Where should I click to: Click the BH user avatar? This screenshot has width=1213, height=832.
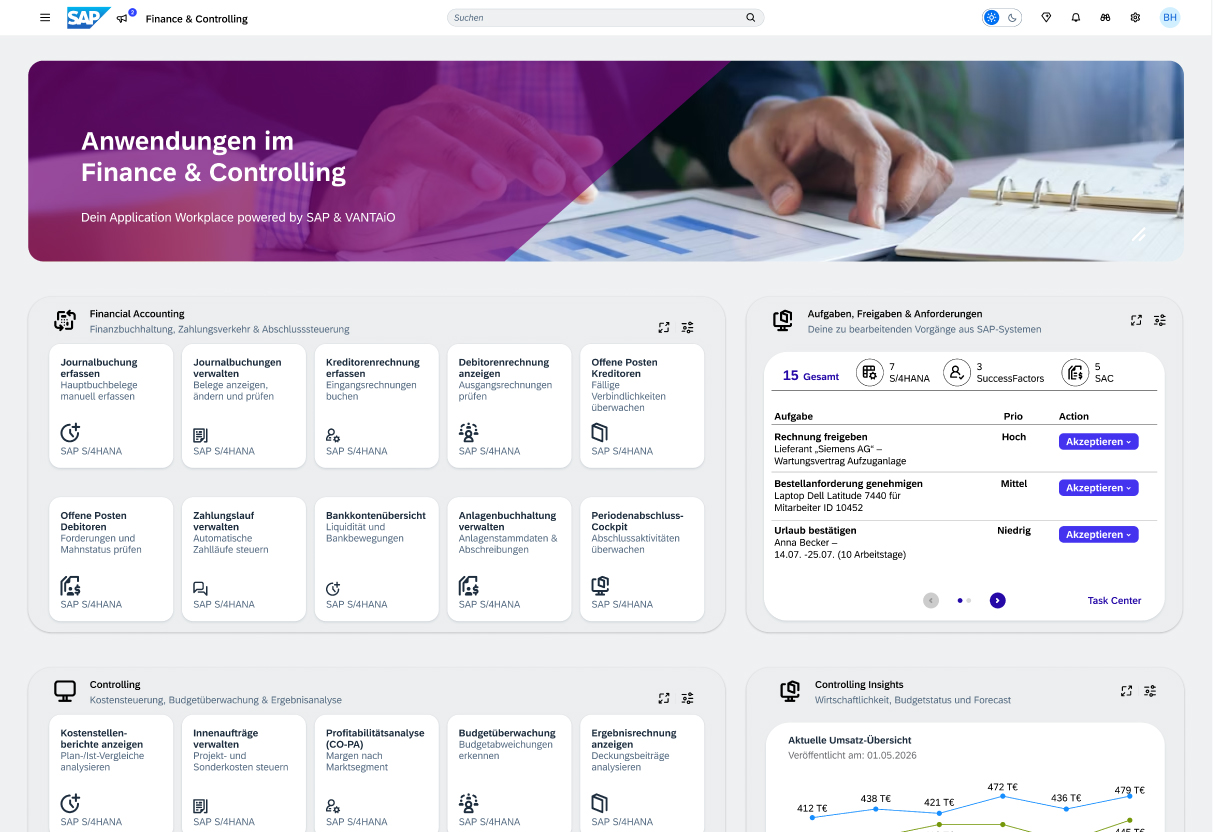pyautogui.click(x=1169, y=18)
